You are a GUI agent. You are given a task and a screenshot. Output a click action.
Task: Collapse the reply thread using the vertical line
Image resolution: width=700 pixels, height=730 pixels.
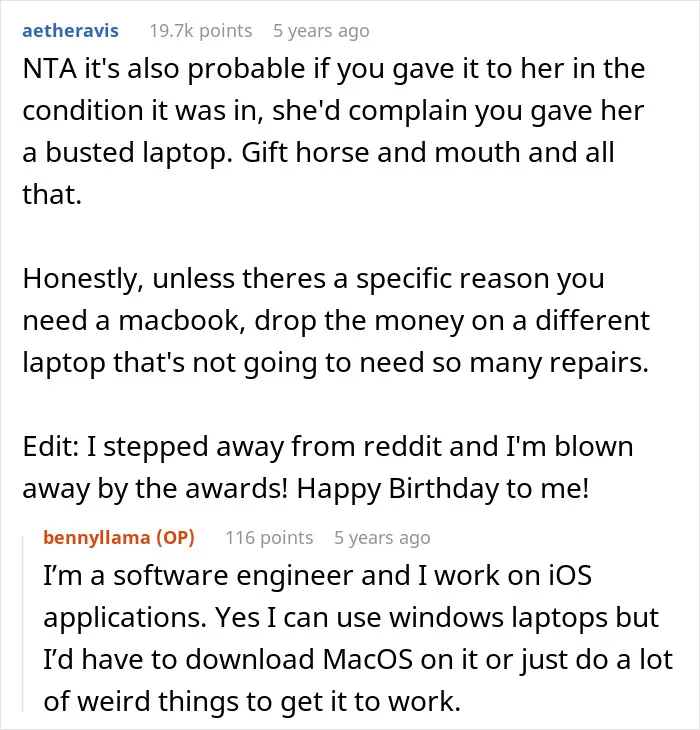click(23, 624)
